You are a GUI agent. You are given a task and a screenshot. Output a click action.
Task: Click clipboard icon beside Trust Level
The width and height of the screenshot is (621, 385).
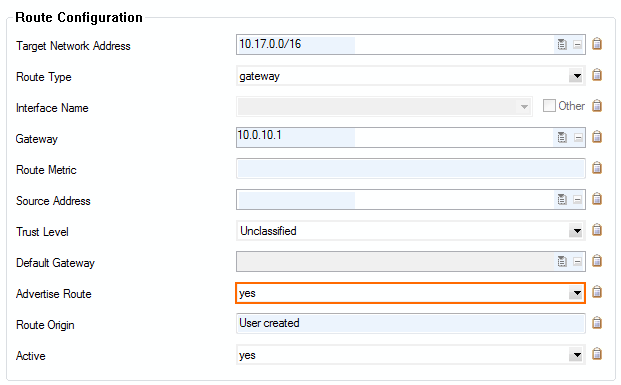(597, 230)
